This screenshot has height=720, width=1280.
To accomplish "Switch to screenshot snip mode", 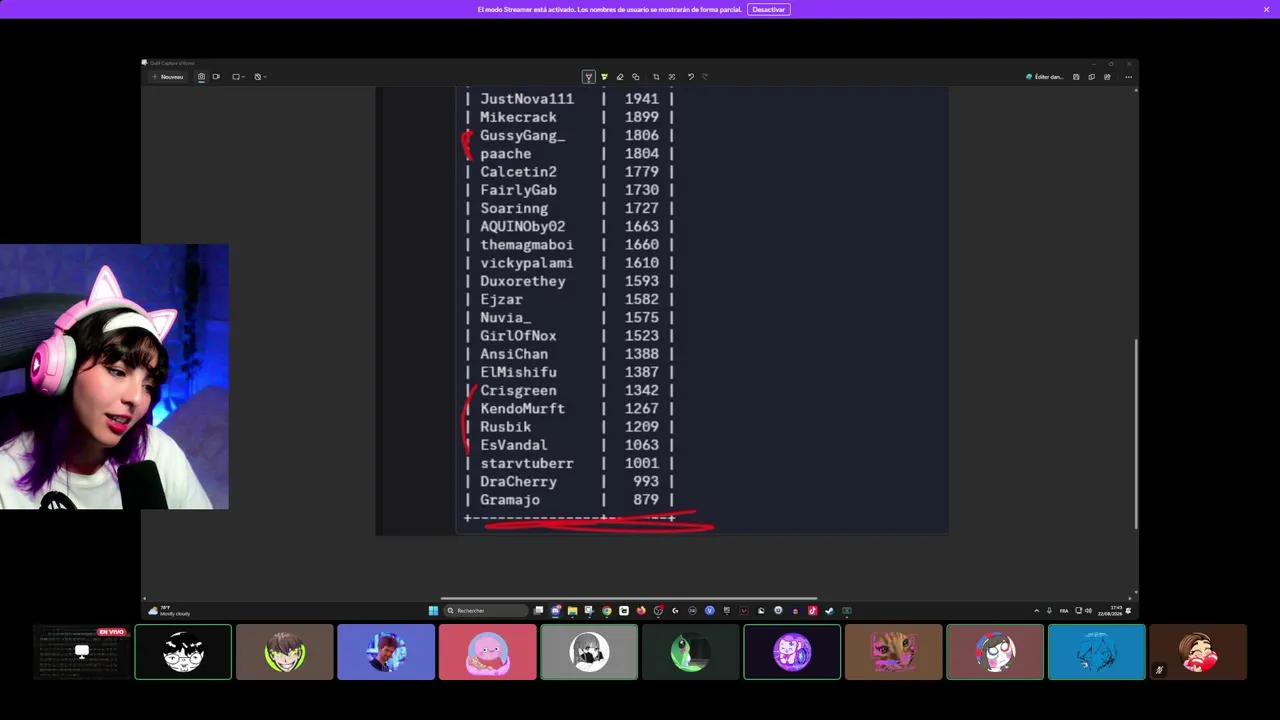I will [201, 77].
